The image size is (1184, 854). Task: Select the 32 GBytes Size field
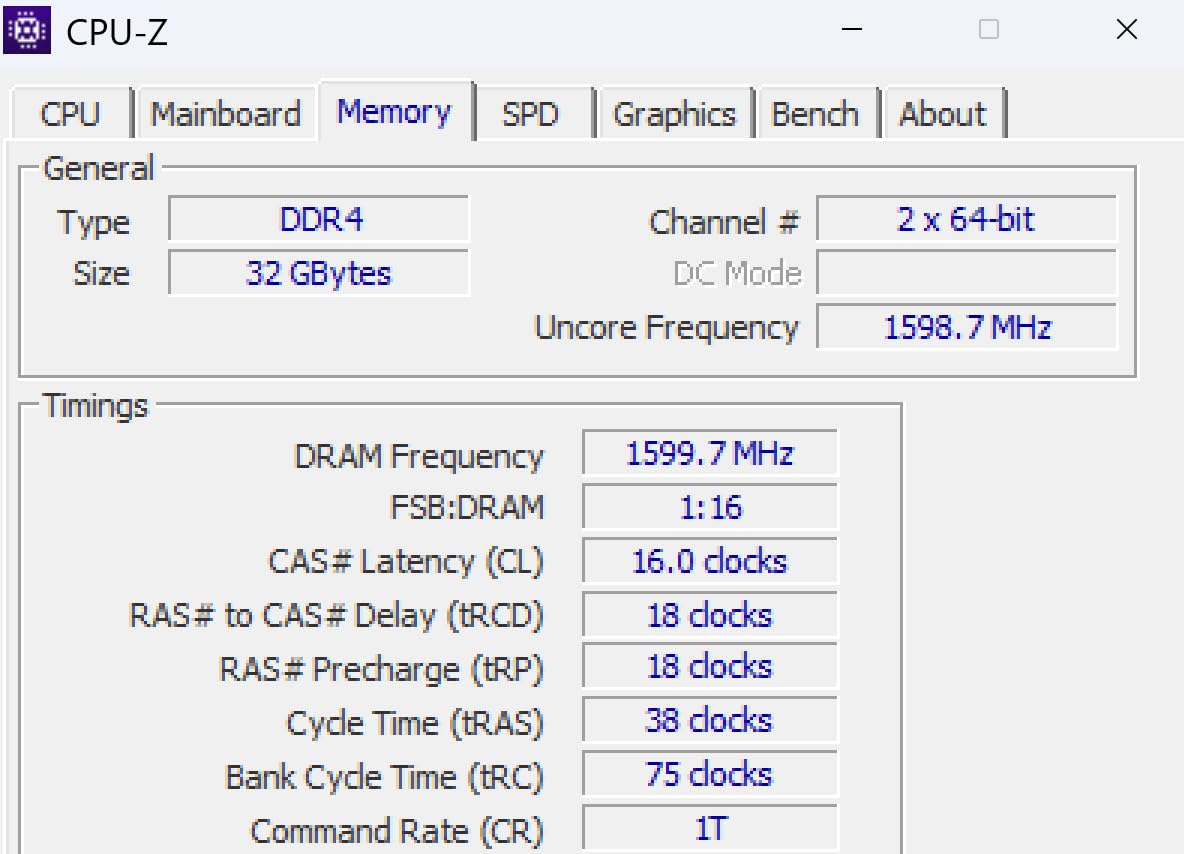(318, 273)
